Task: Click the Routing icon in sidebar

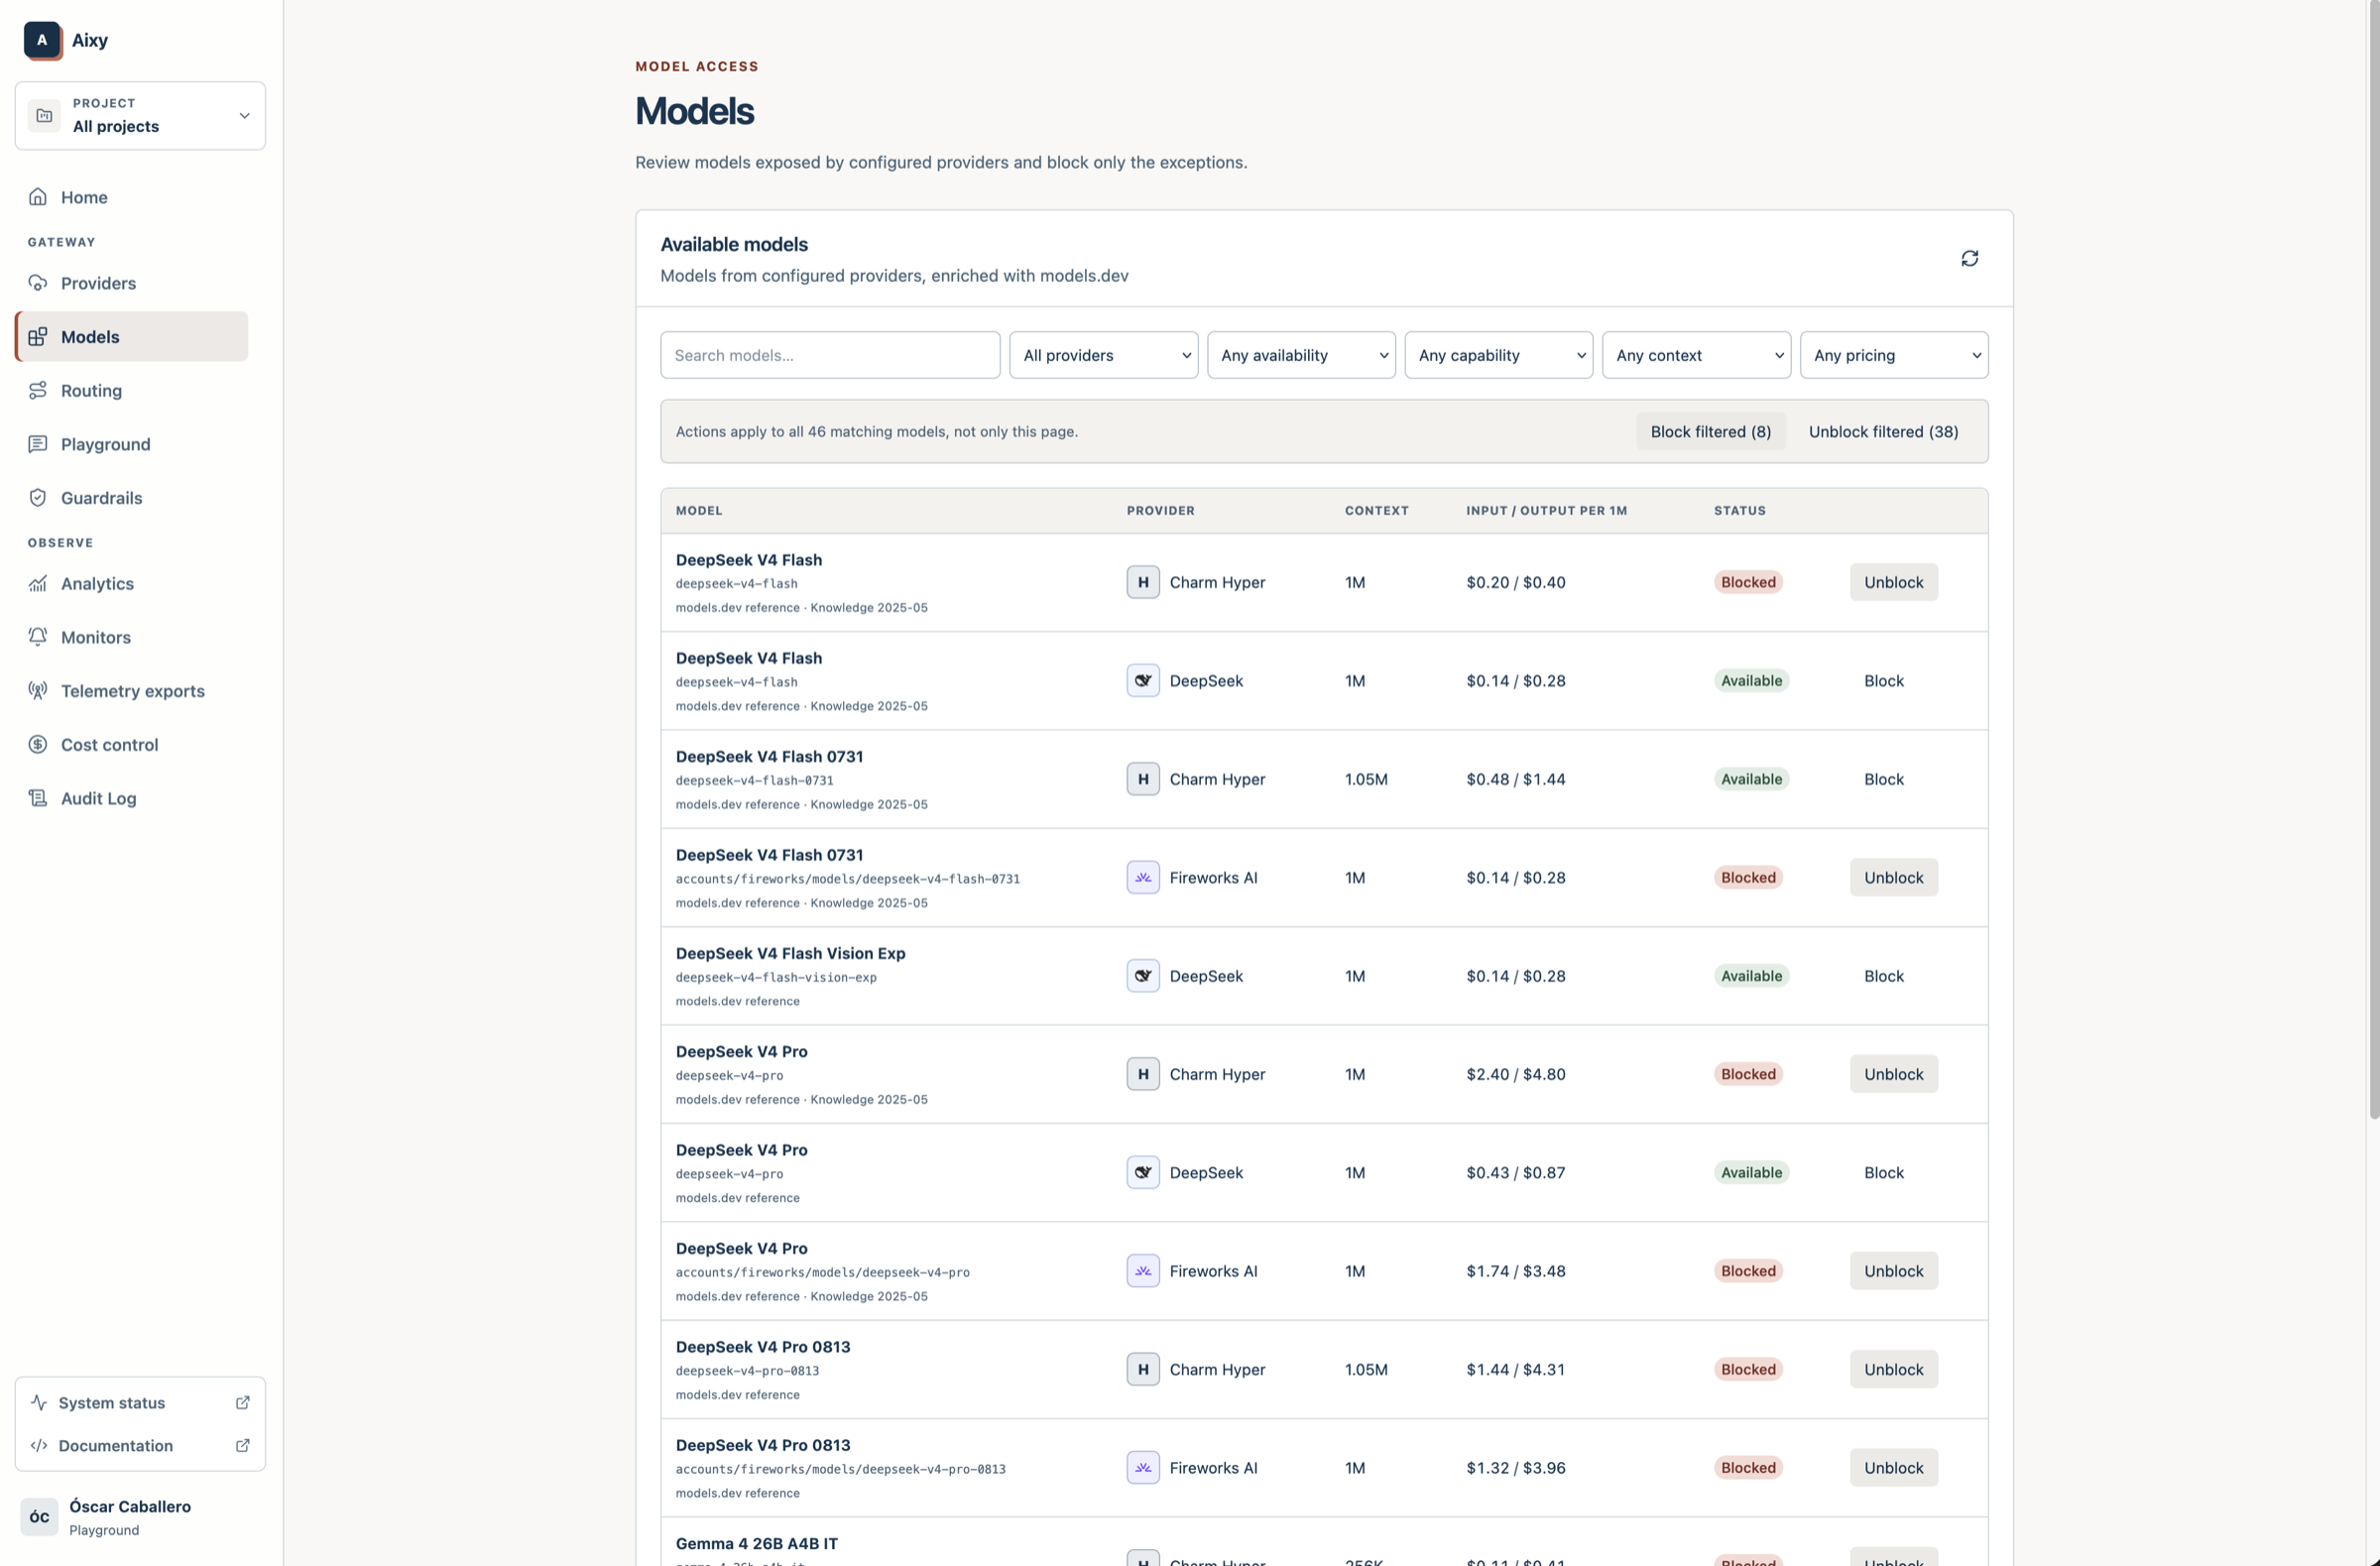Action: click(x=38, y=390)
